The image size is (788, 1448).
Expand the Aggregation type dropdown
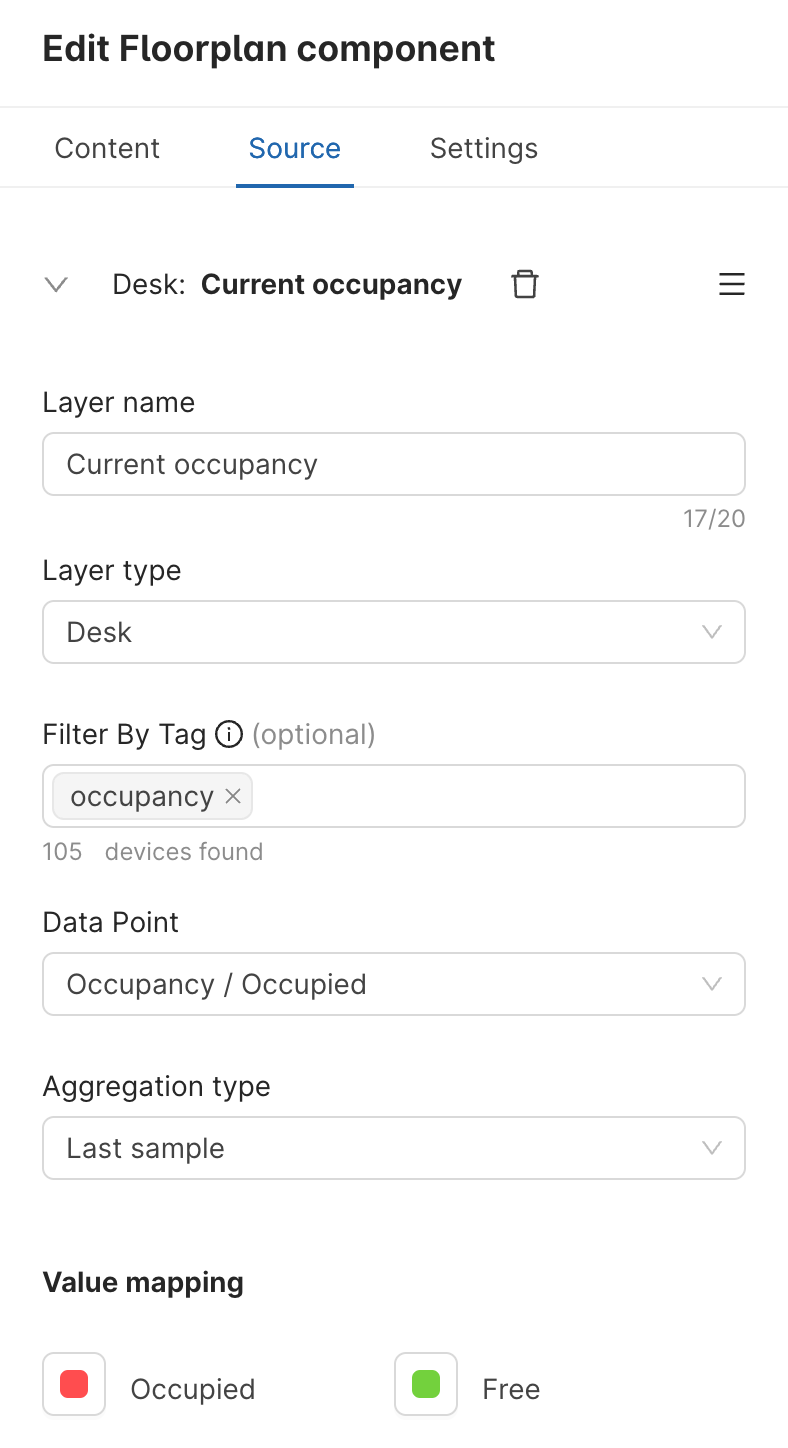pyautogui.click(x=394, y=1148)
